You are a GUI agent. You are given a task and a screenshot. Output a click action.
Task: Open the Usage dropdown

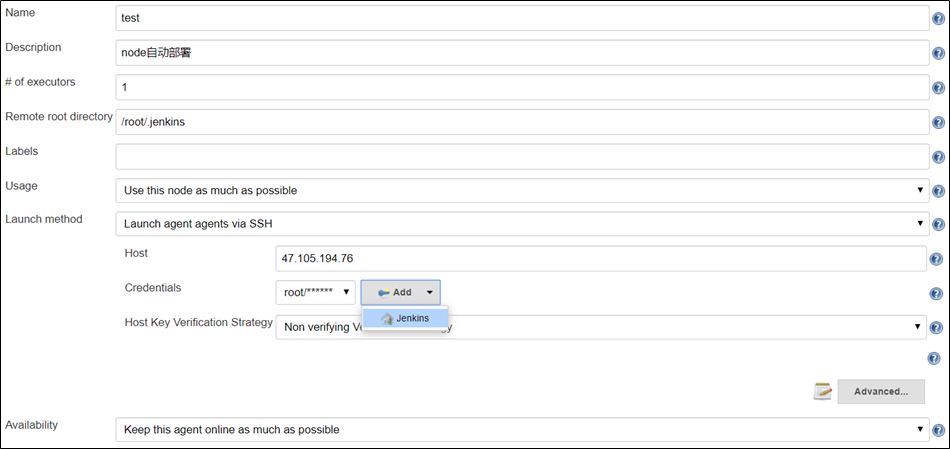point(522,190)
